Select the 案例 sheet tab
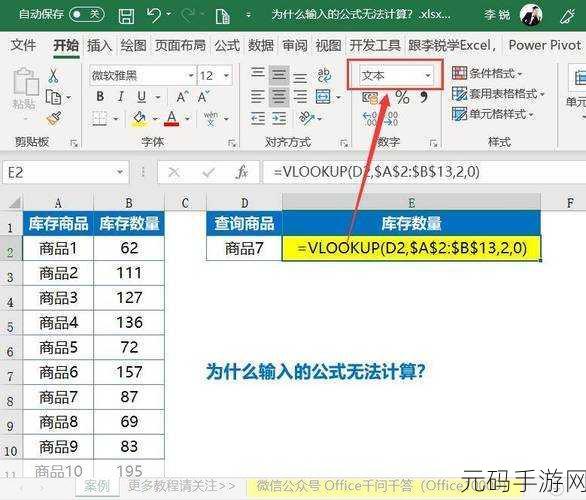586x500 pixels. tap(97, 486)
